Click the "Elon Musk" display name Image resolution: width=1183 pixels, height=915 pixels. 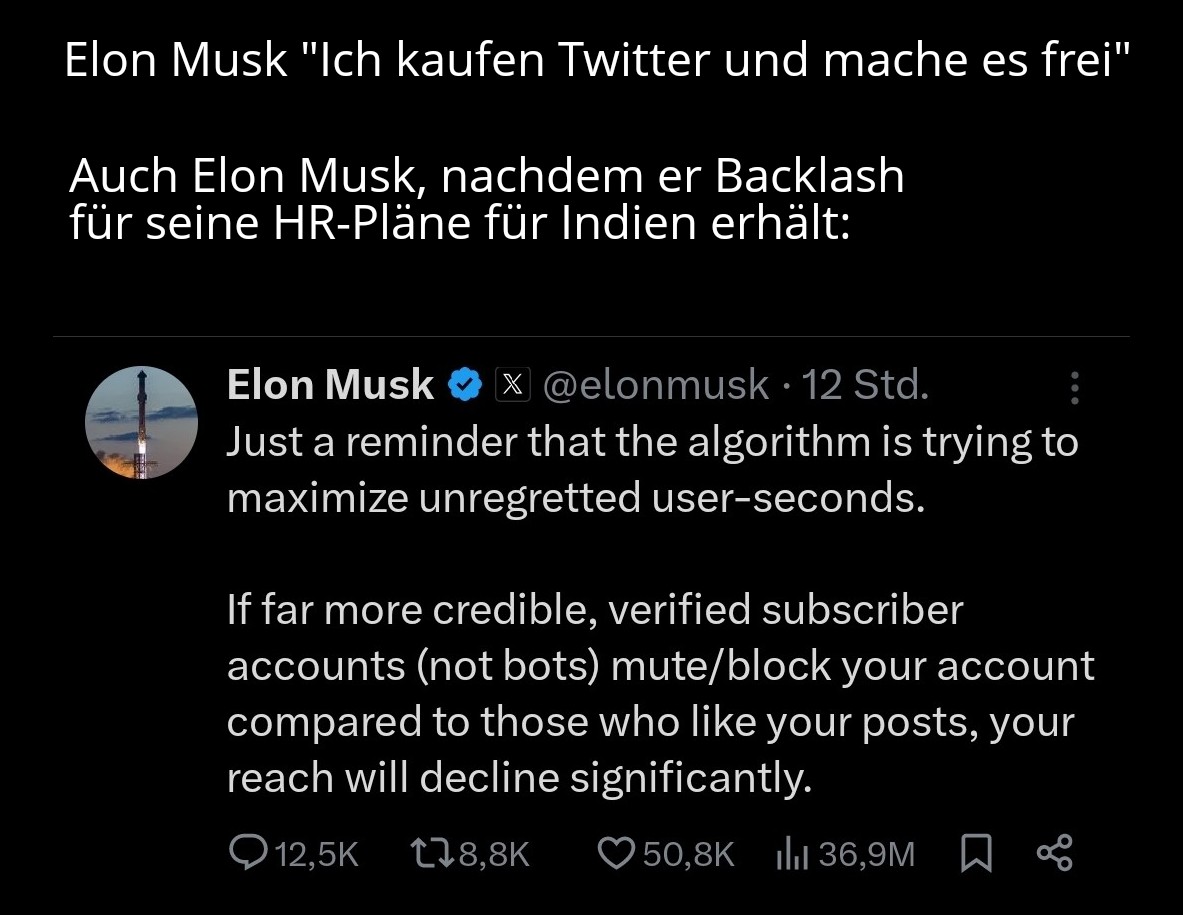(331, 385)
